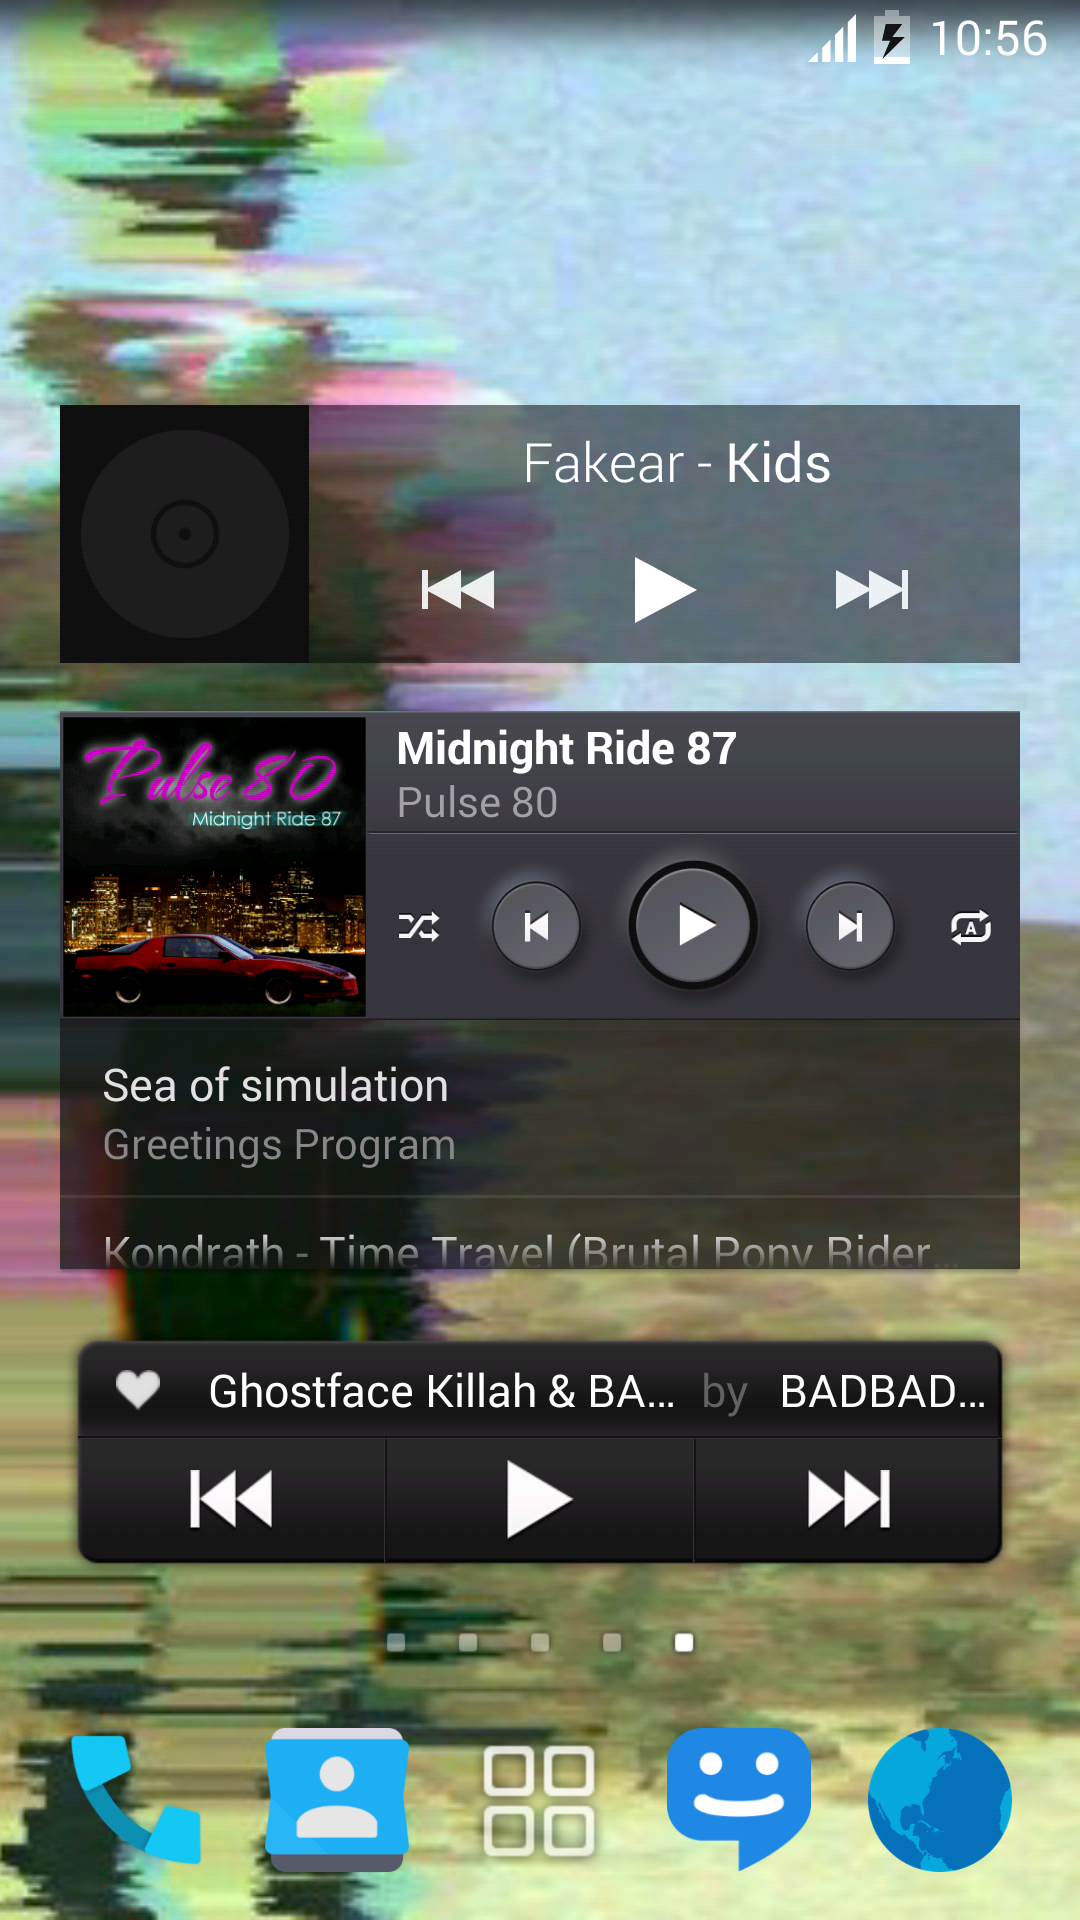
Task: Play the Fakear - Kids track
Action: 664,590
